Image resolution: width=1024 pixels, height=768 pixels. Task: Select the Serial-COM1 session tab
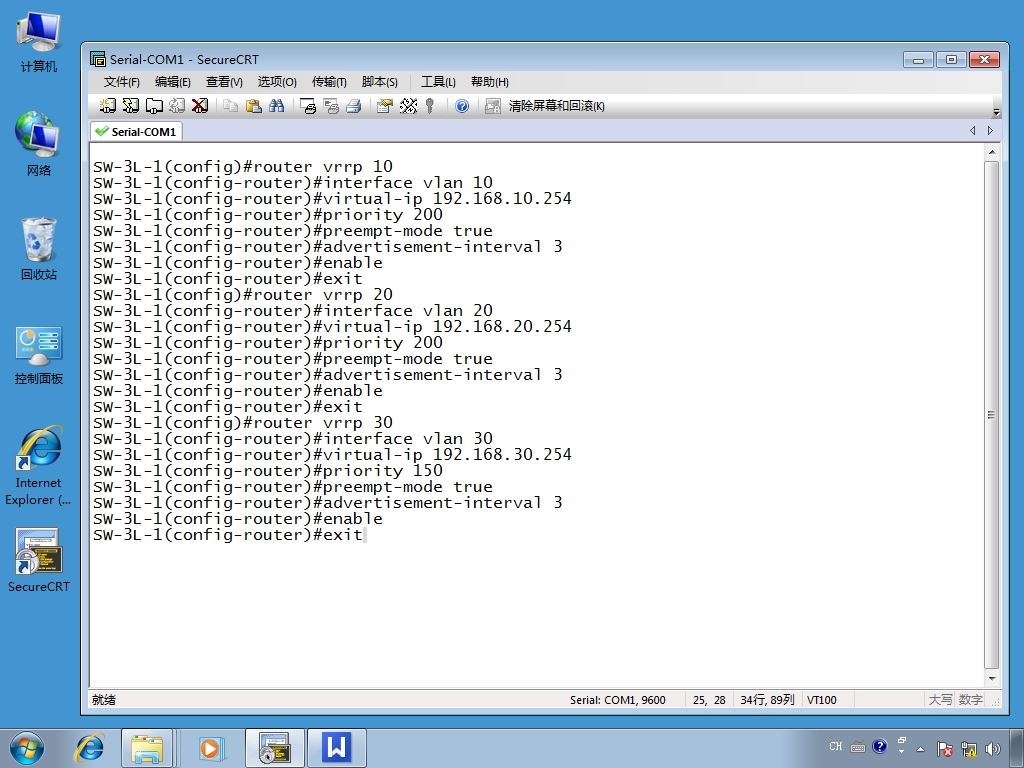(136, 131)
